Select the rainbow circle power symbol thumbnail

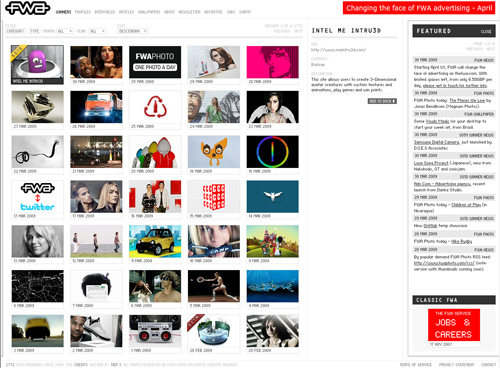[x=272, y=152]
